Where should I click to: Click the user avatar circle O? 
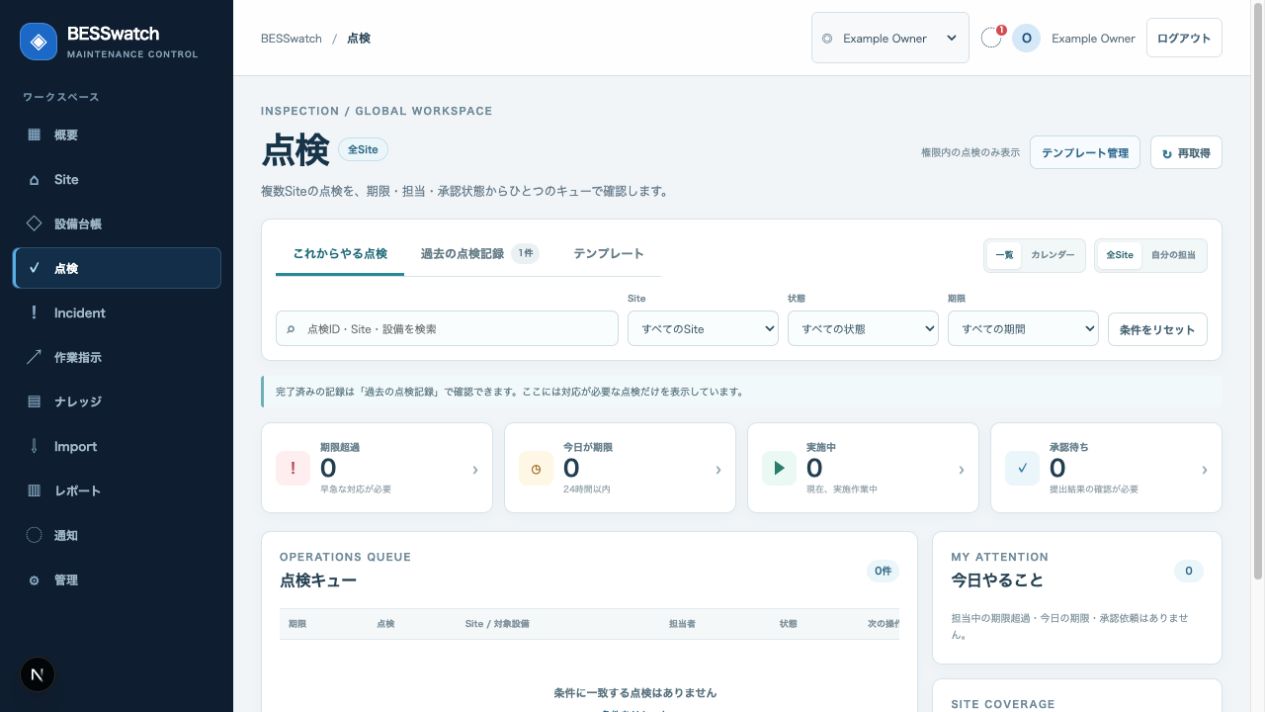[1026, 38]
